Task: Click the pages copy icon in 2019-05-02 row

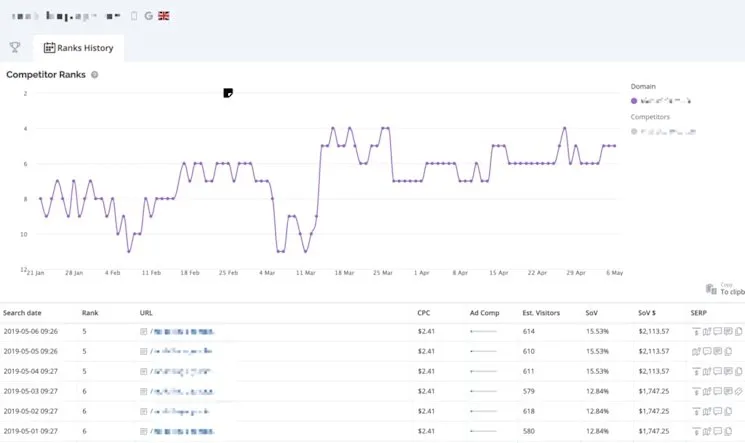Action: pyautogui.click(x=728, y=411)
